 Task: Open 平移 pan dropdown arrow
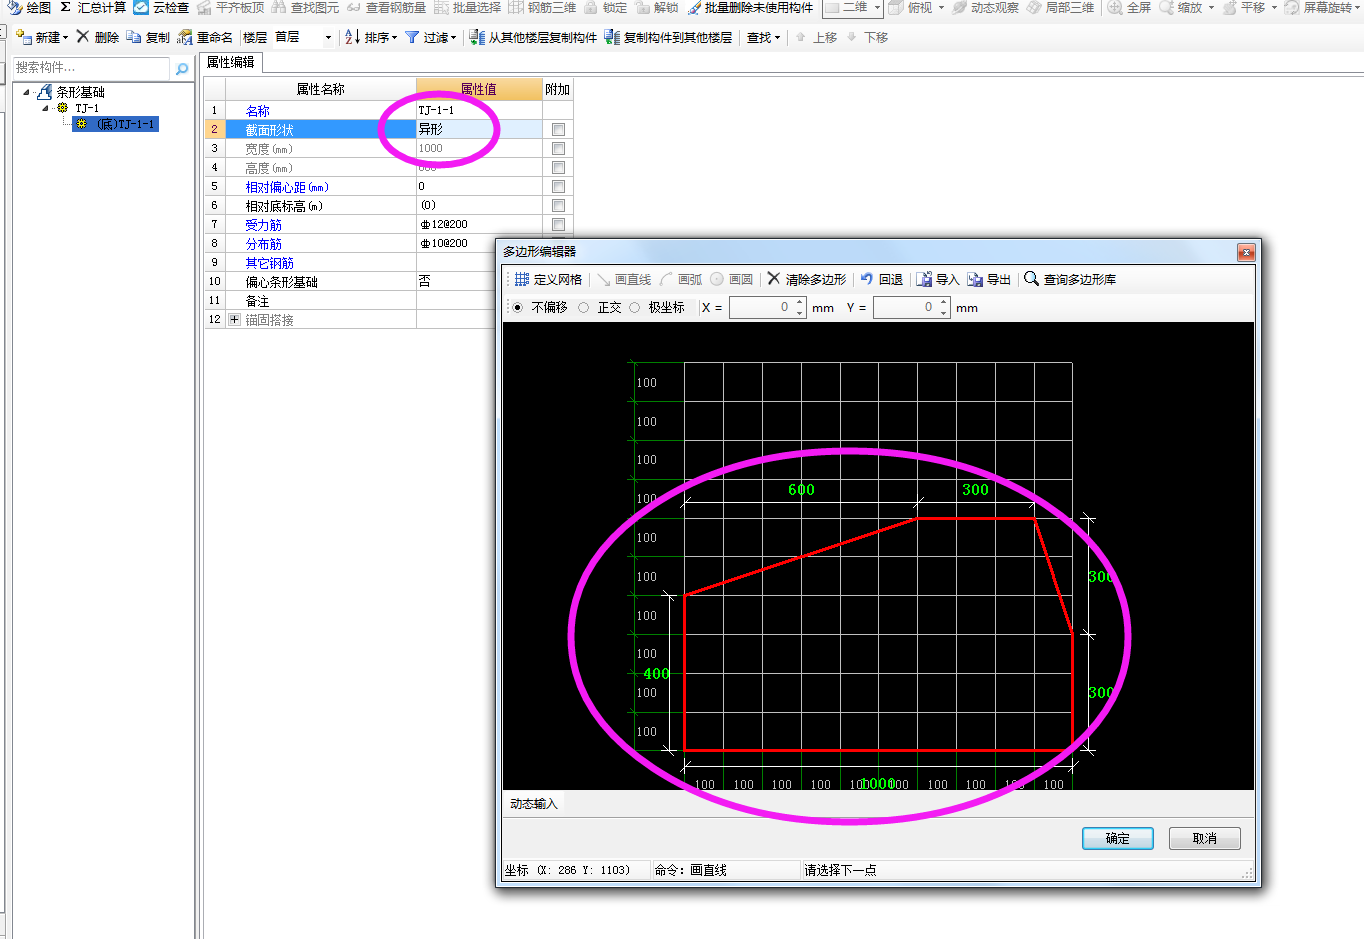click(x=1274, y=7)
